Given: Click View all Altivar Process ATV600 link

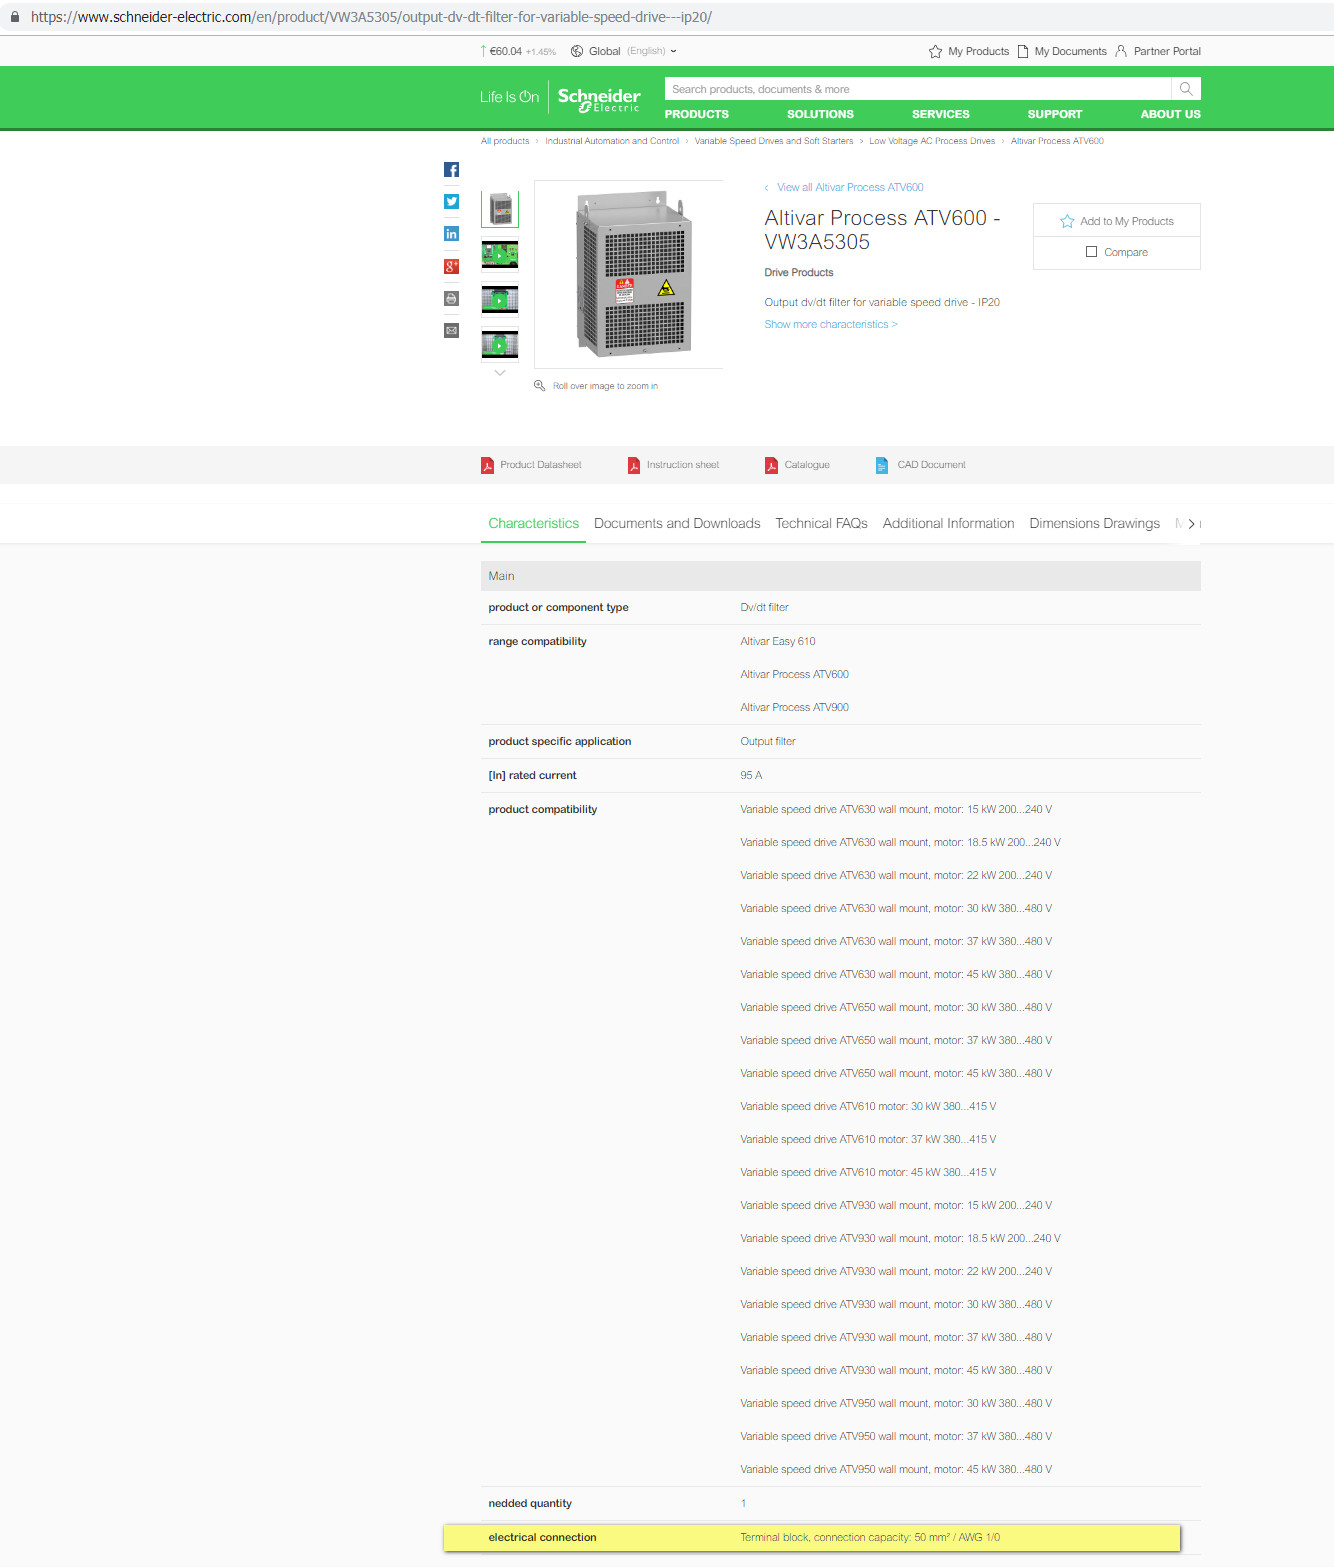Looking at the screenshot, I should pos(850,187).
